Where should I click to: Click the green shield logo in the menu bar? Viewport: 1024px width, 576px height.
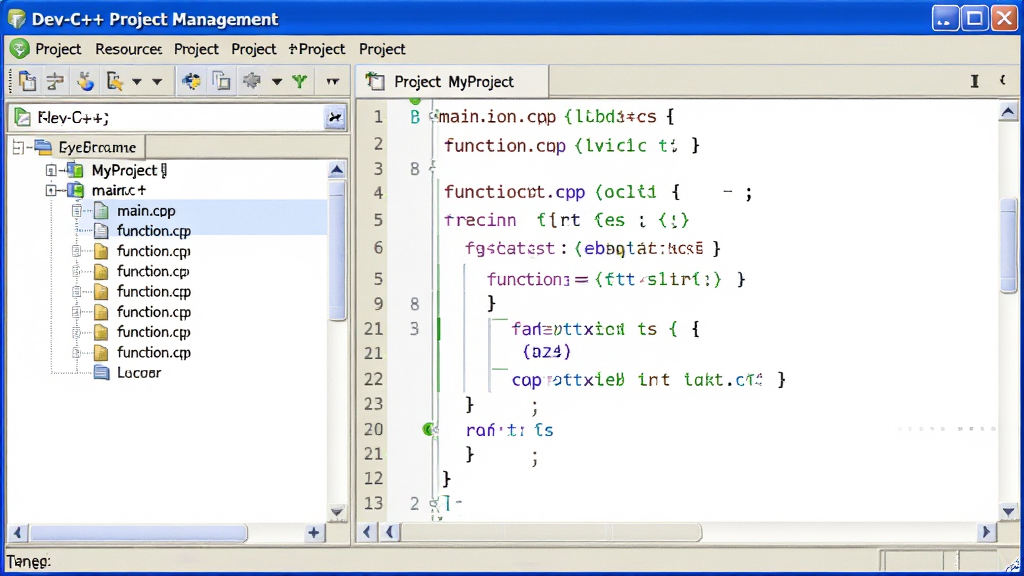(x=20, y=49)
